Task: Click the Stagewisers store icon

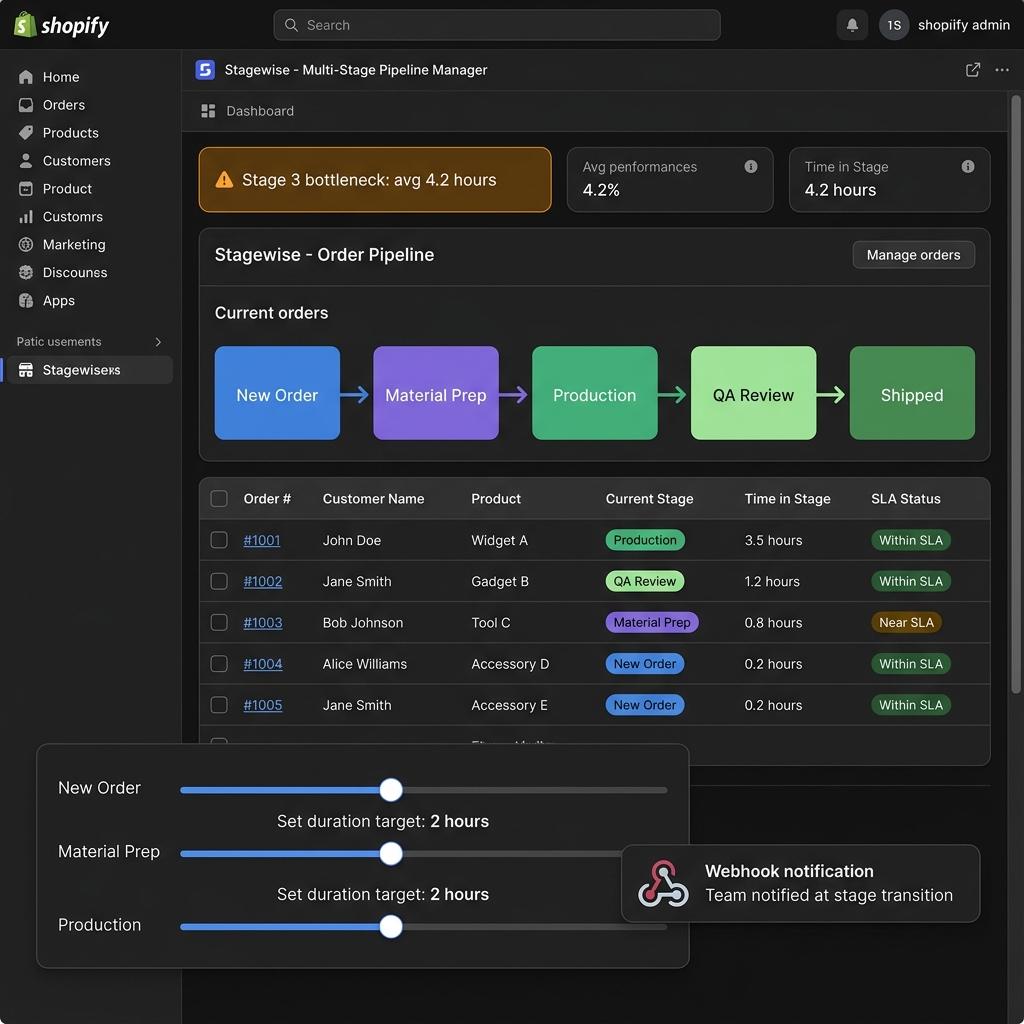Action: tap(26, 370)
